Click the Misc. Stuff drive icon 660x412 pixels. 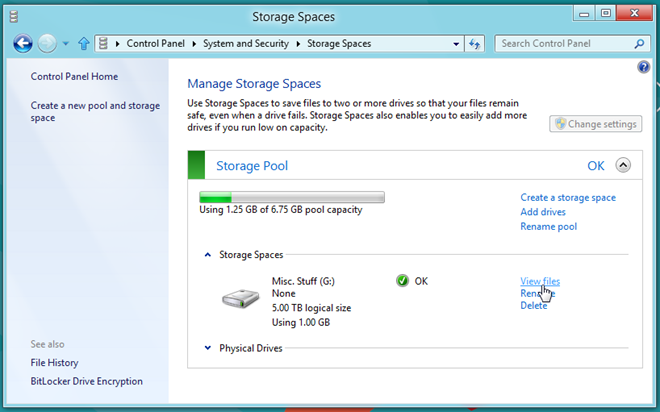tap(241, 299)
